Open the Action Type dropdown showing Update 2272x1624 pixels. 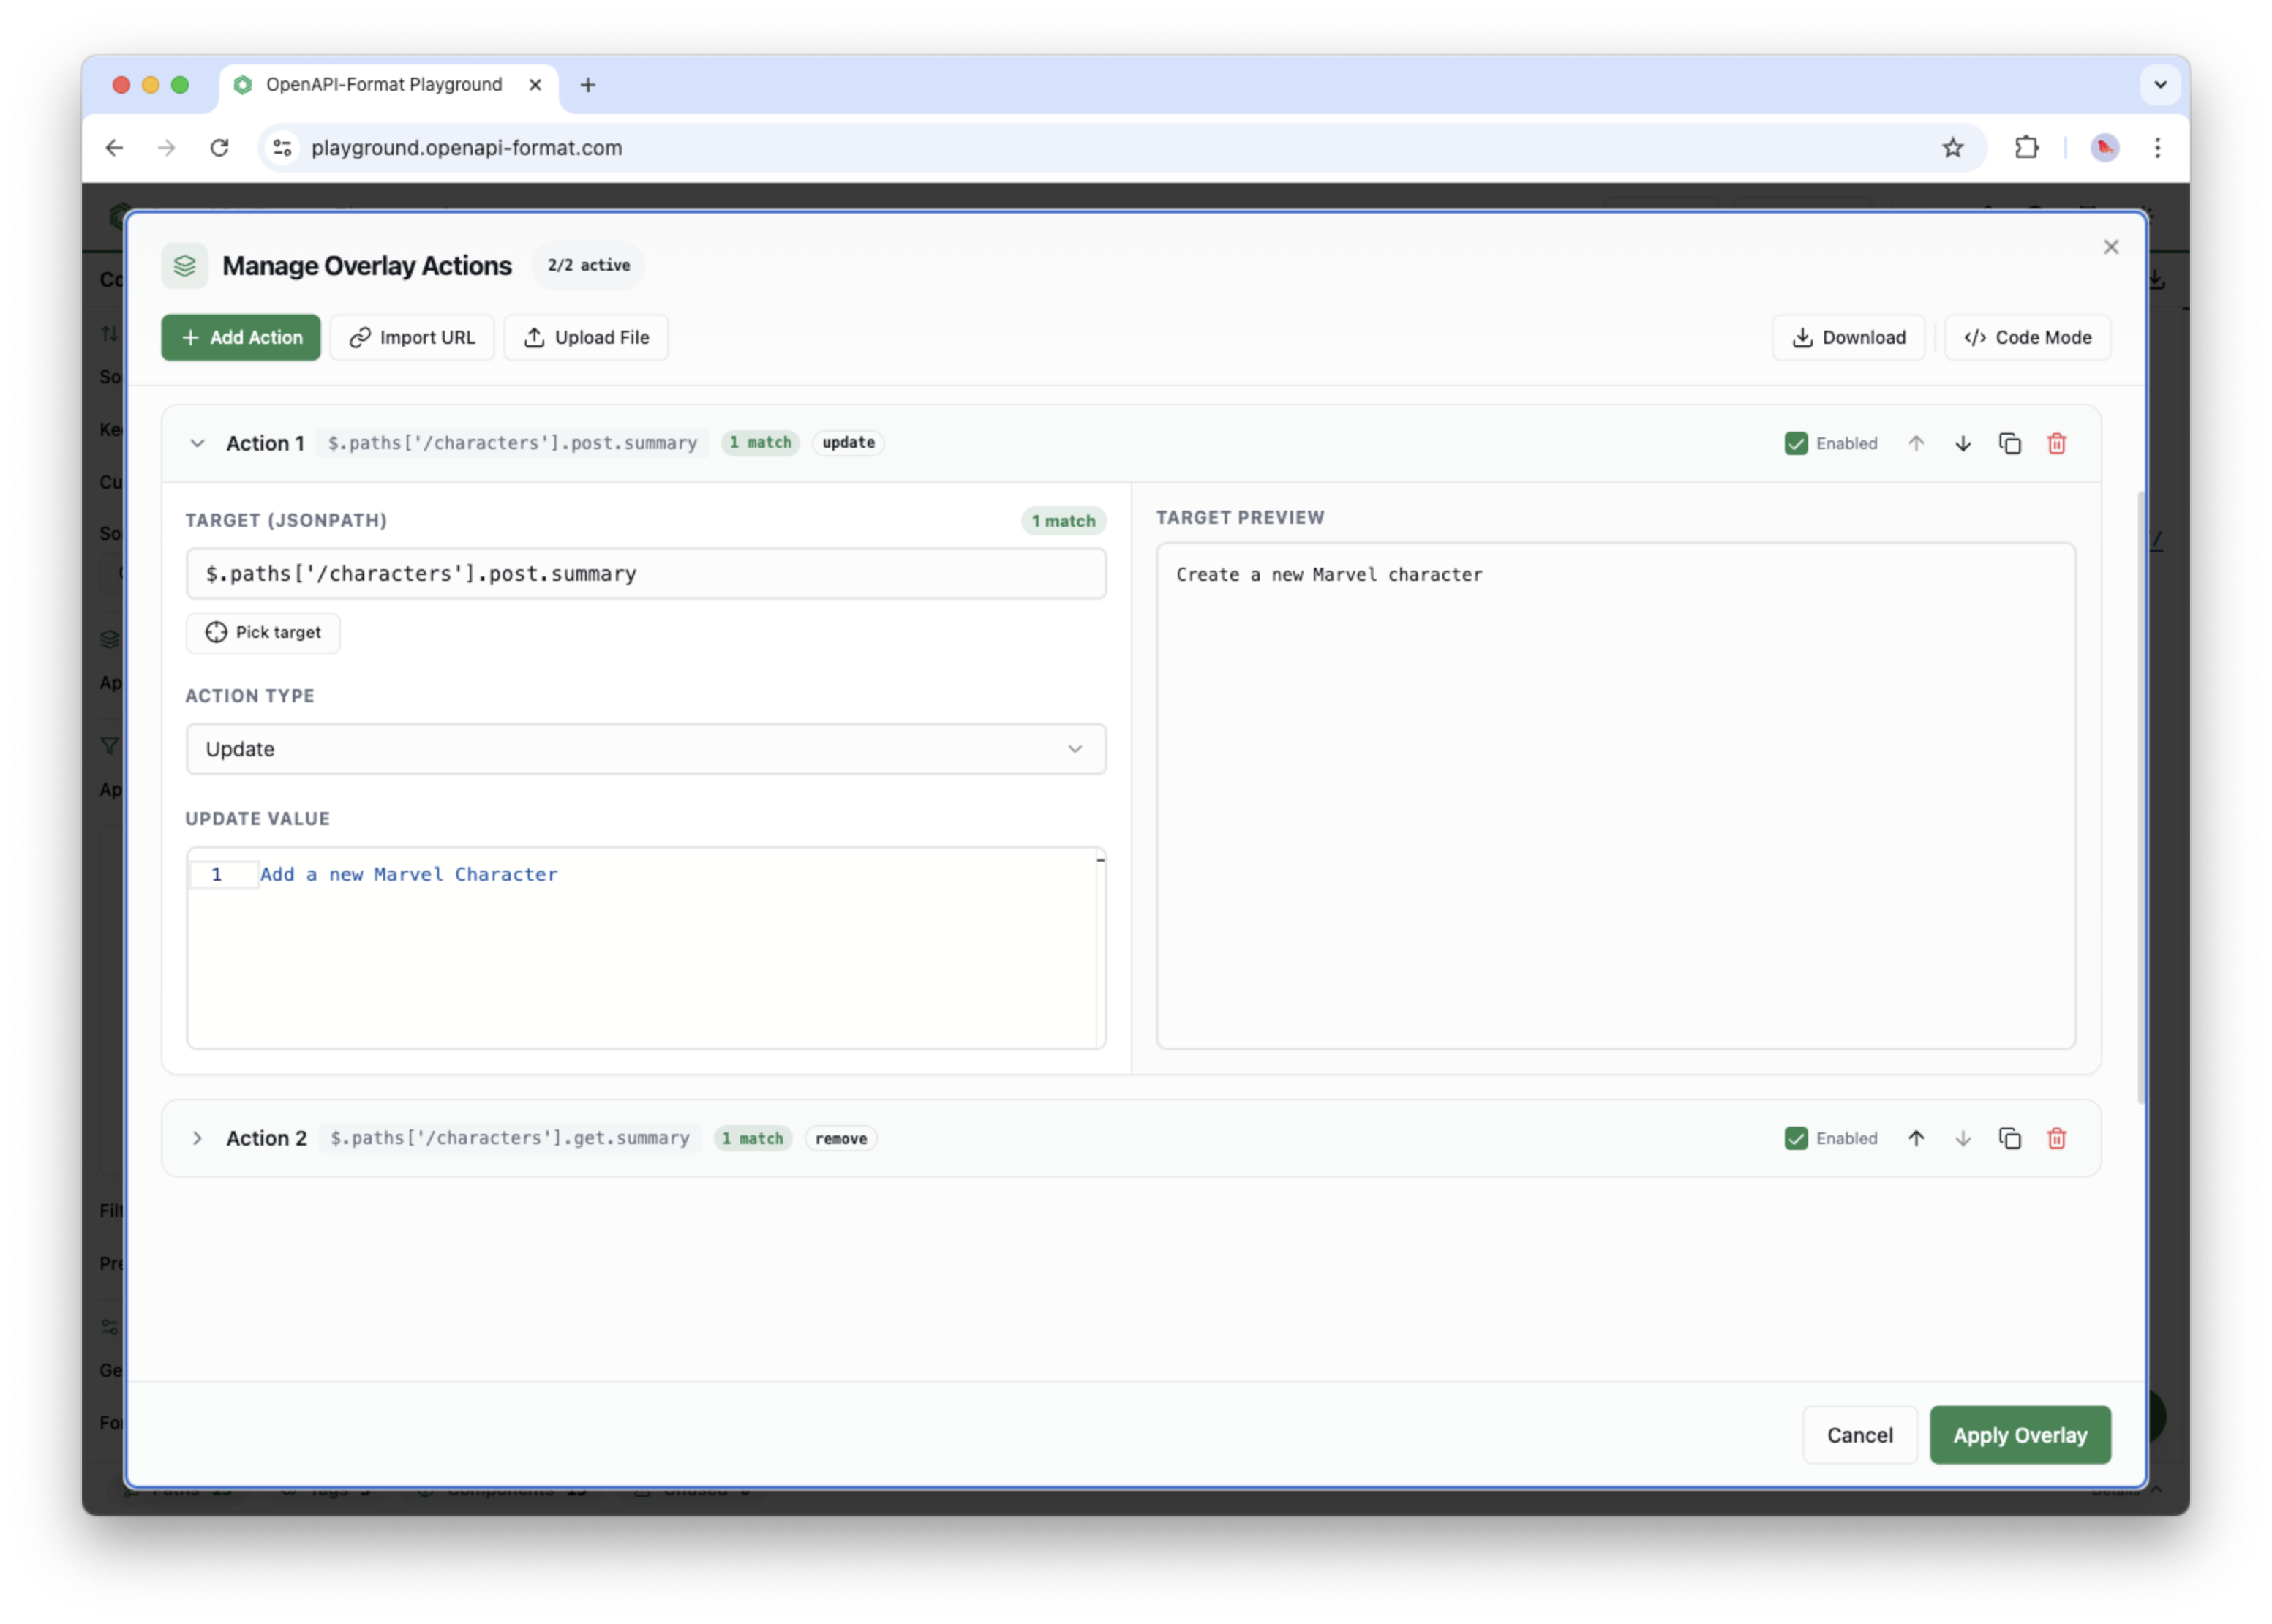tap(645, 749)
